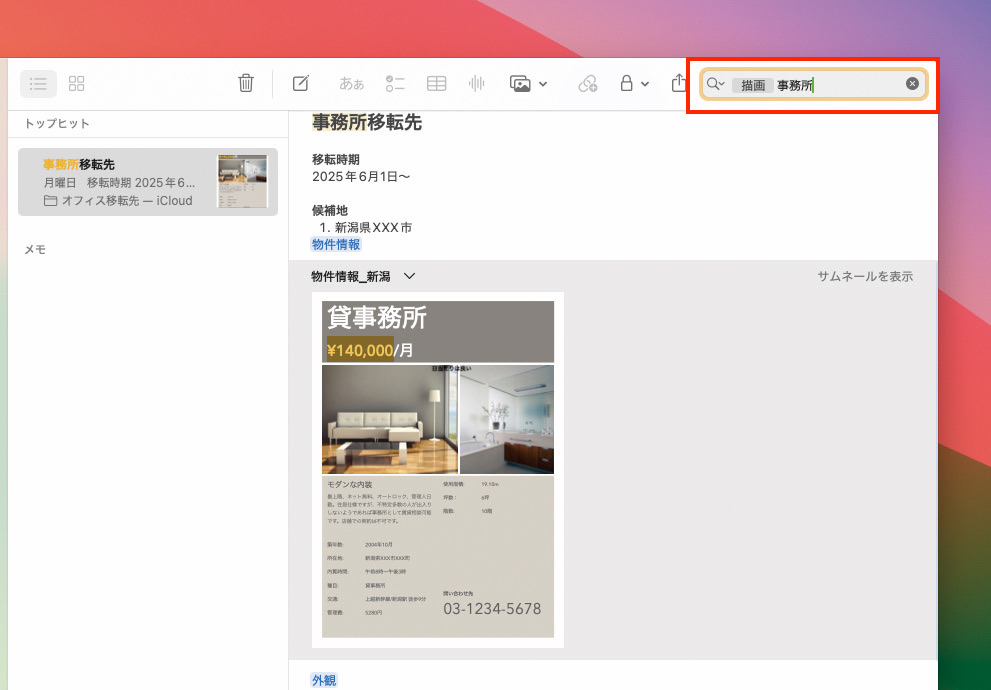Insert a table

(x=436, y=83)
